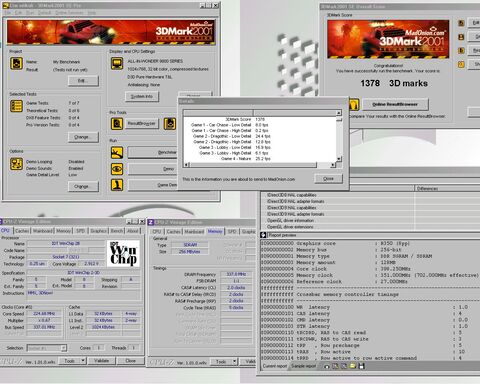
Task: Expand the Tools dropdown arrow in left CPU-Z
Action: point(83,361)
